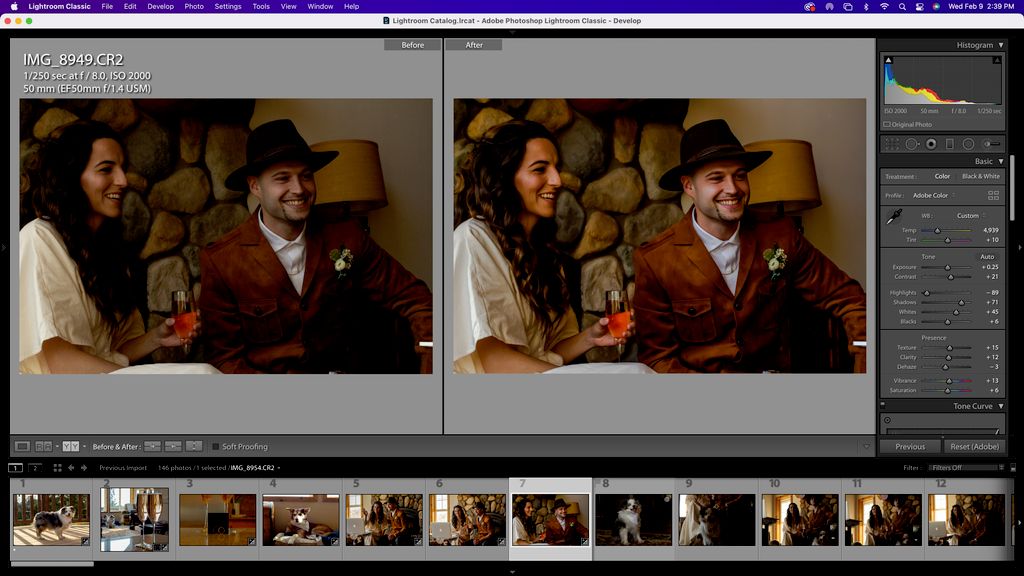The width and height of the screenshot is (1024, 576).
Task: Open the Window menu
Action: (320, 7)
